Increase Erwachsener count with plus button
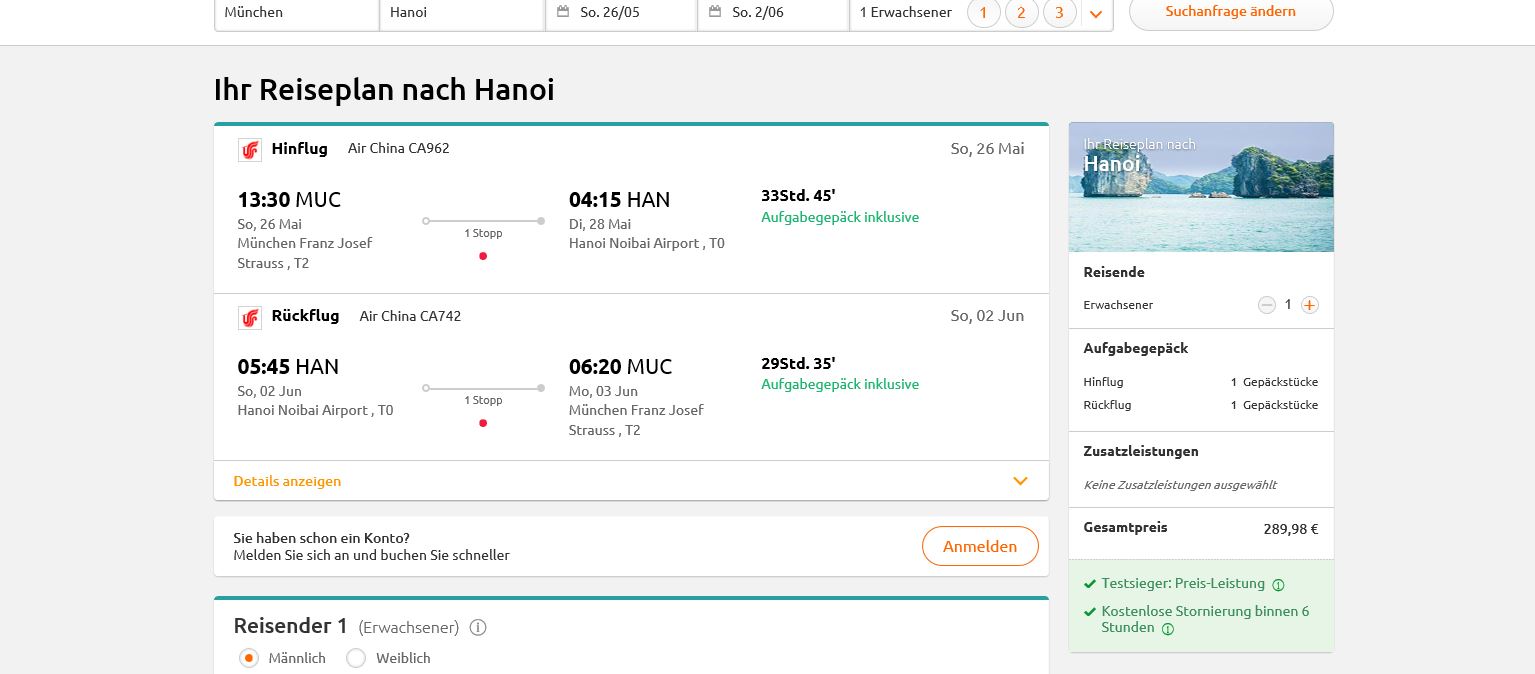Screen dimensions: 1535x674 coord(1310,305)
